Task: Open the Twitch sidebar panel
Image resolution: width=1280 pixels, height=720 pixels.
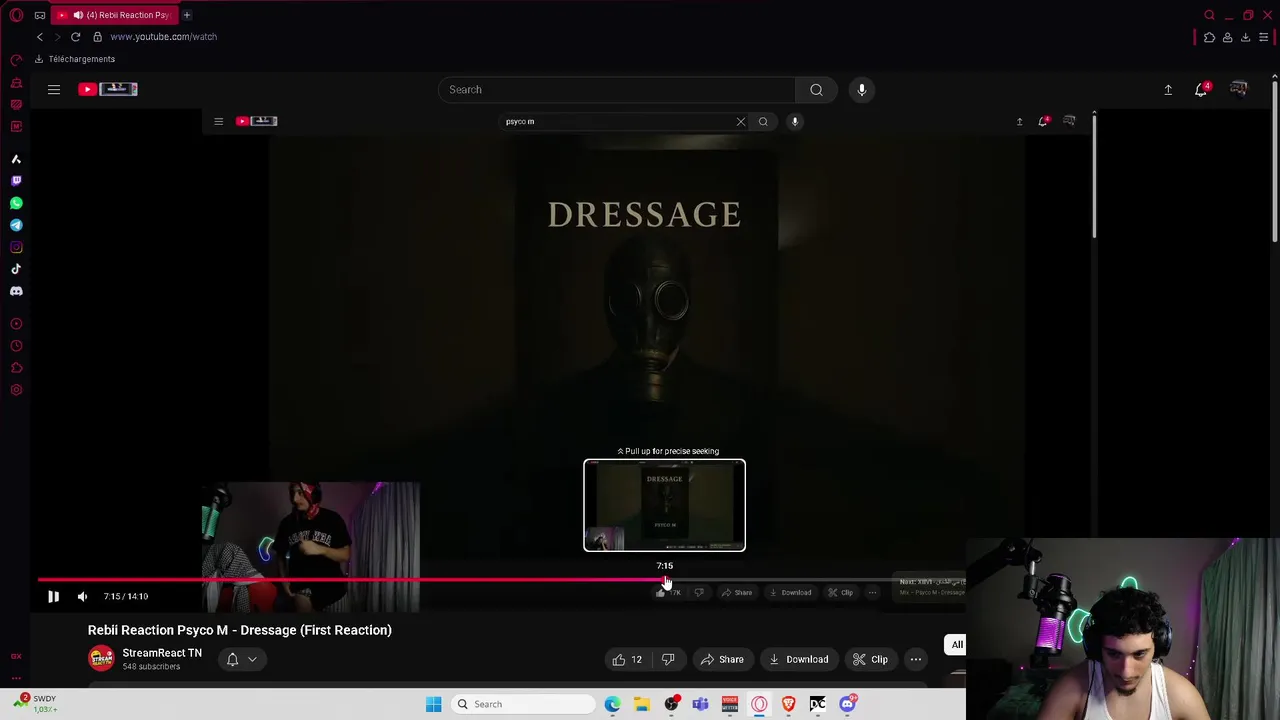Action: pyautogui.click(x=16, y=181)
